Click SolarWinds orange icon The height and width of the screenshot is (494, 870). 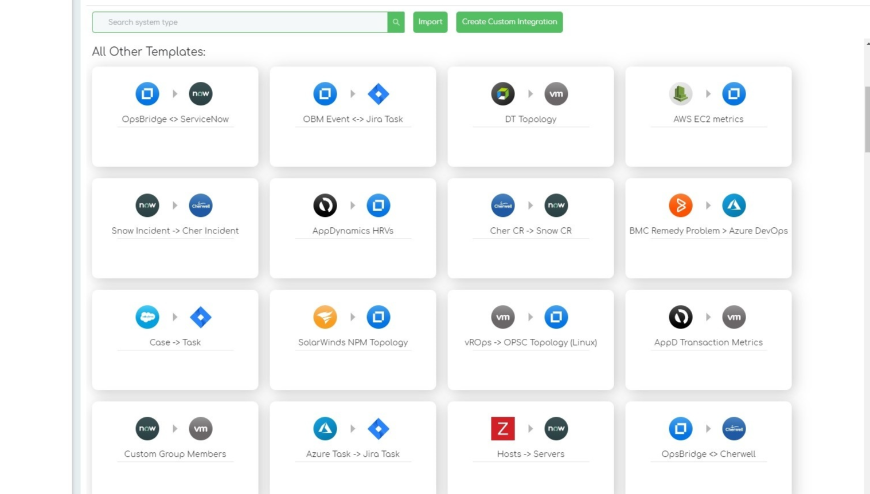pyautogui.click(x=325, y=317)
